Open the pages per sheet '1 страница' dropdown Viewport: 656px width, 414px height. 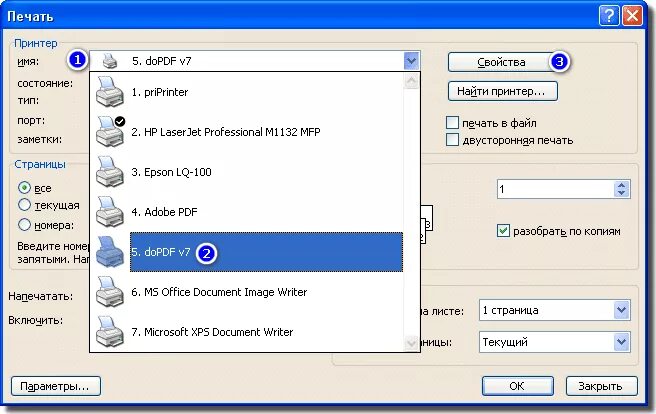pyautogui.click(x=621, y=310)
